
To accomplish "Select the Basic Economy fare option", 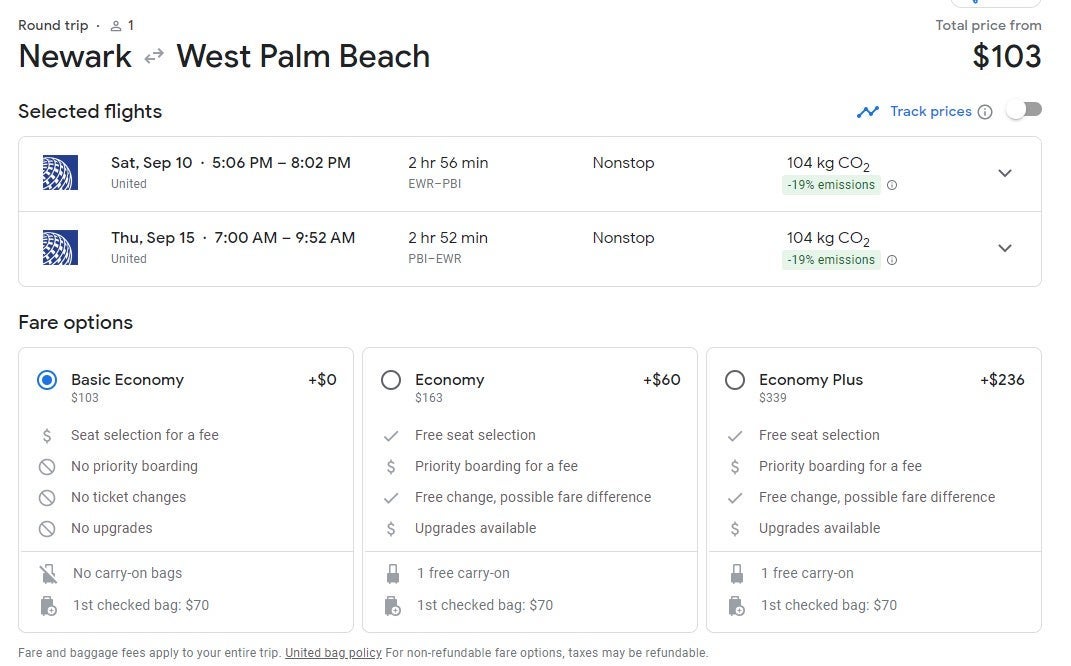I will tap(47, 380).
